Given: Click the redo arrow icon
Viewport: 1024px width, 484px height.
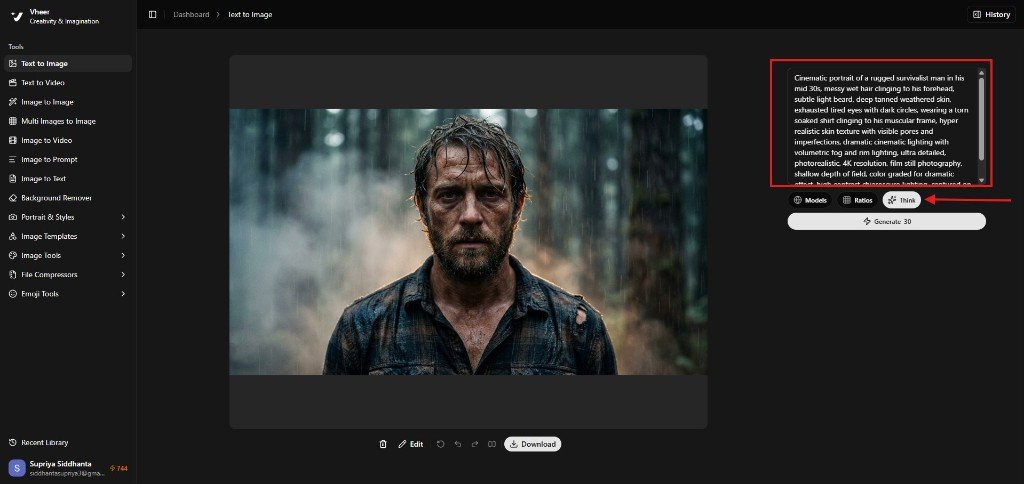Looking at the screenshot, I should pos(475,444).
